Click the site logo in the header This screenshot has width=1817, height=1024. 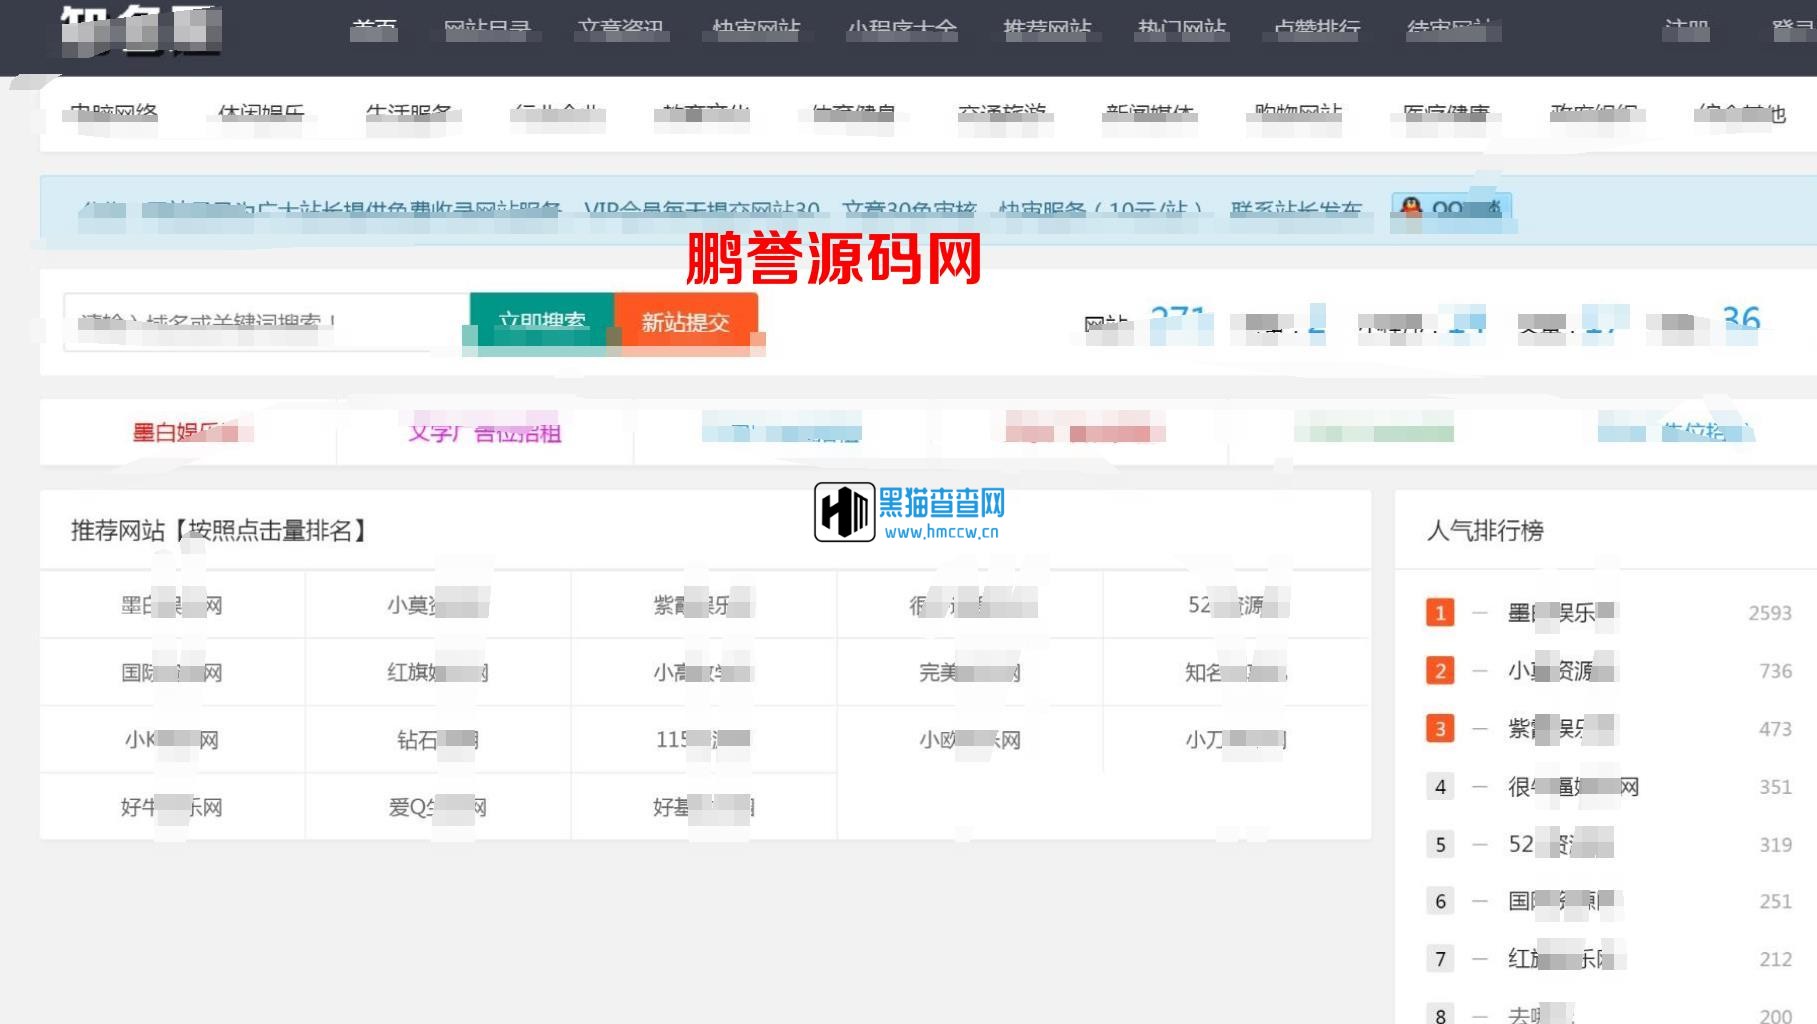coord(140,29)
